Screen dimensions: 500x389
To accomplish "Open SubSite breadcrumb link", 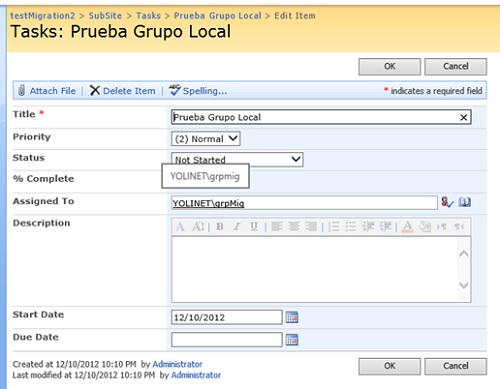I will coord(105,16).
